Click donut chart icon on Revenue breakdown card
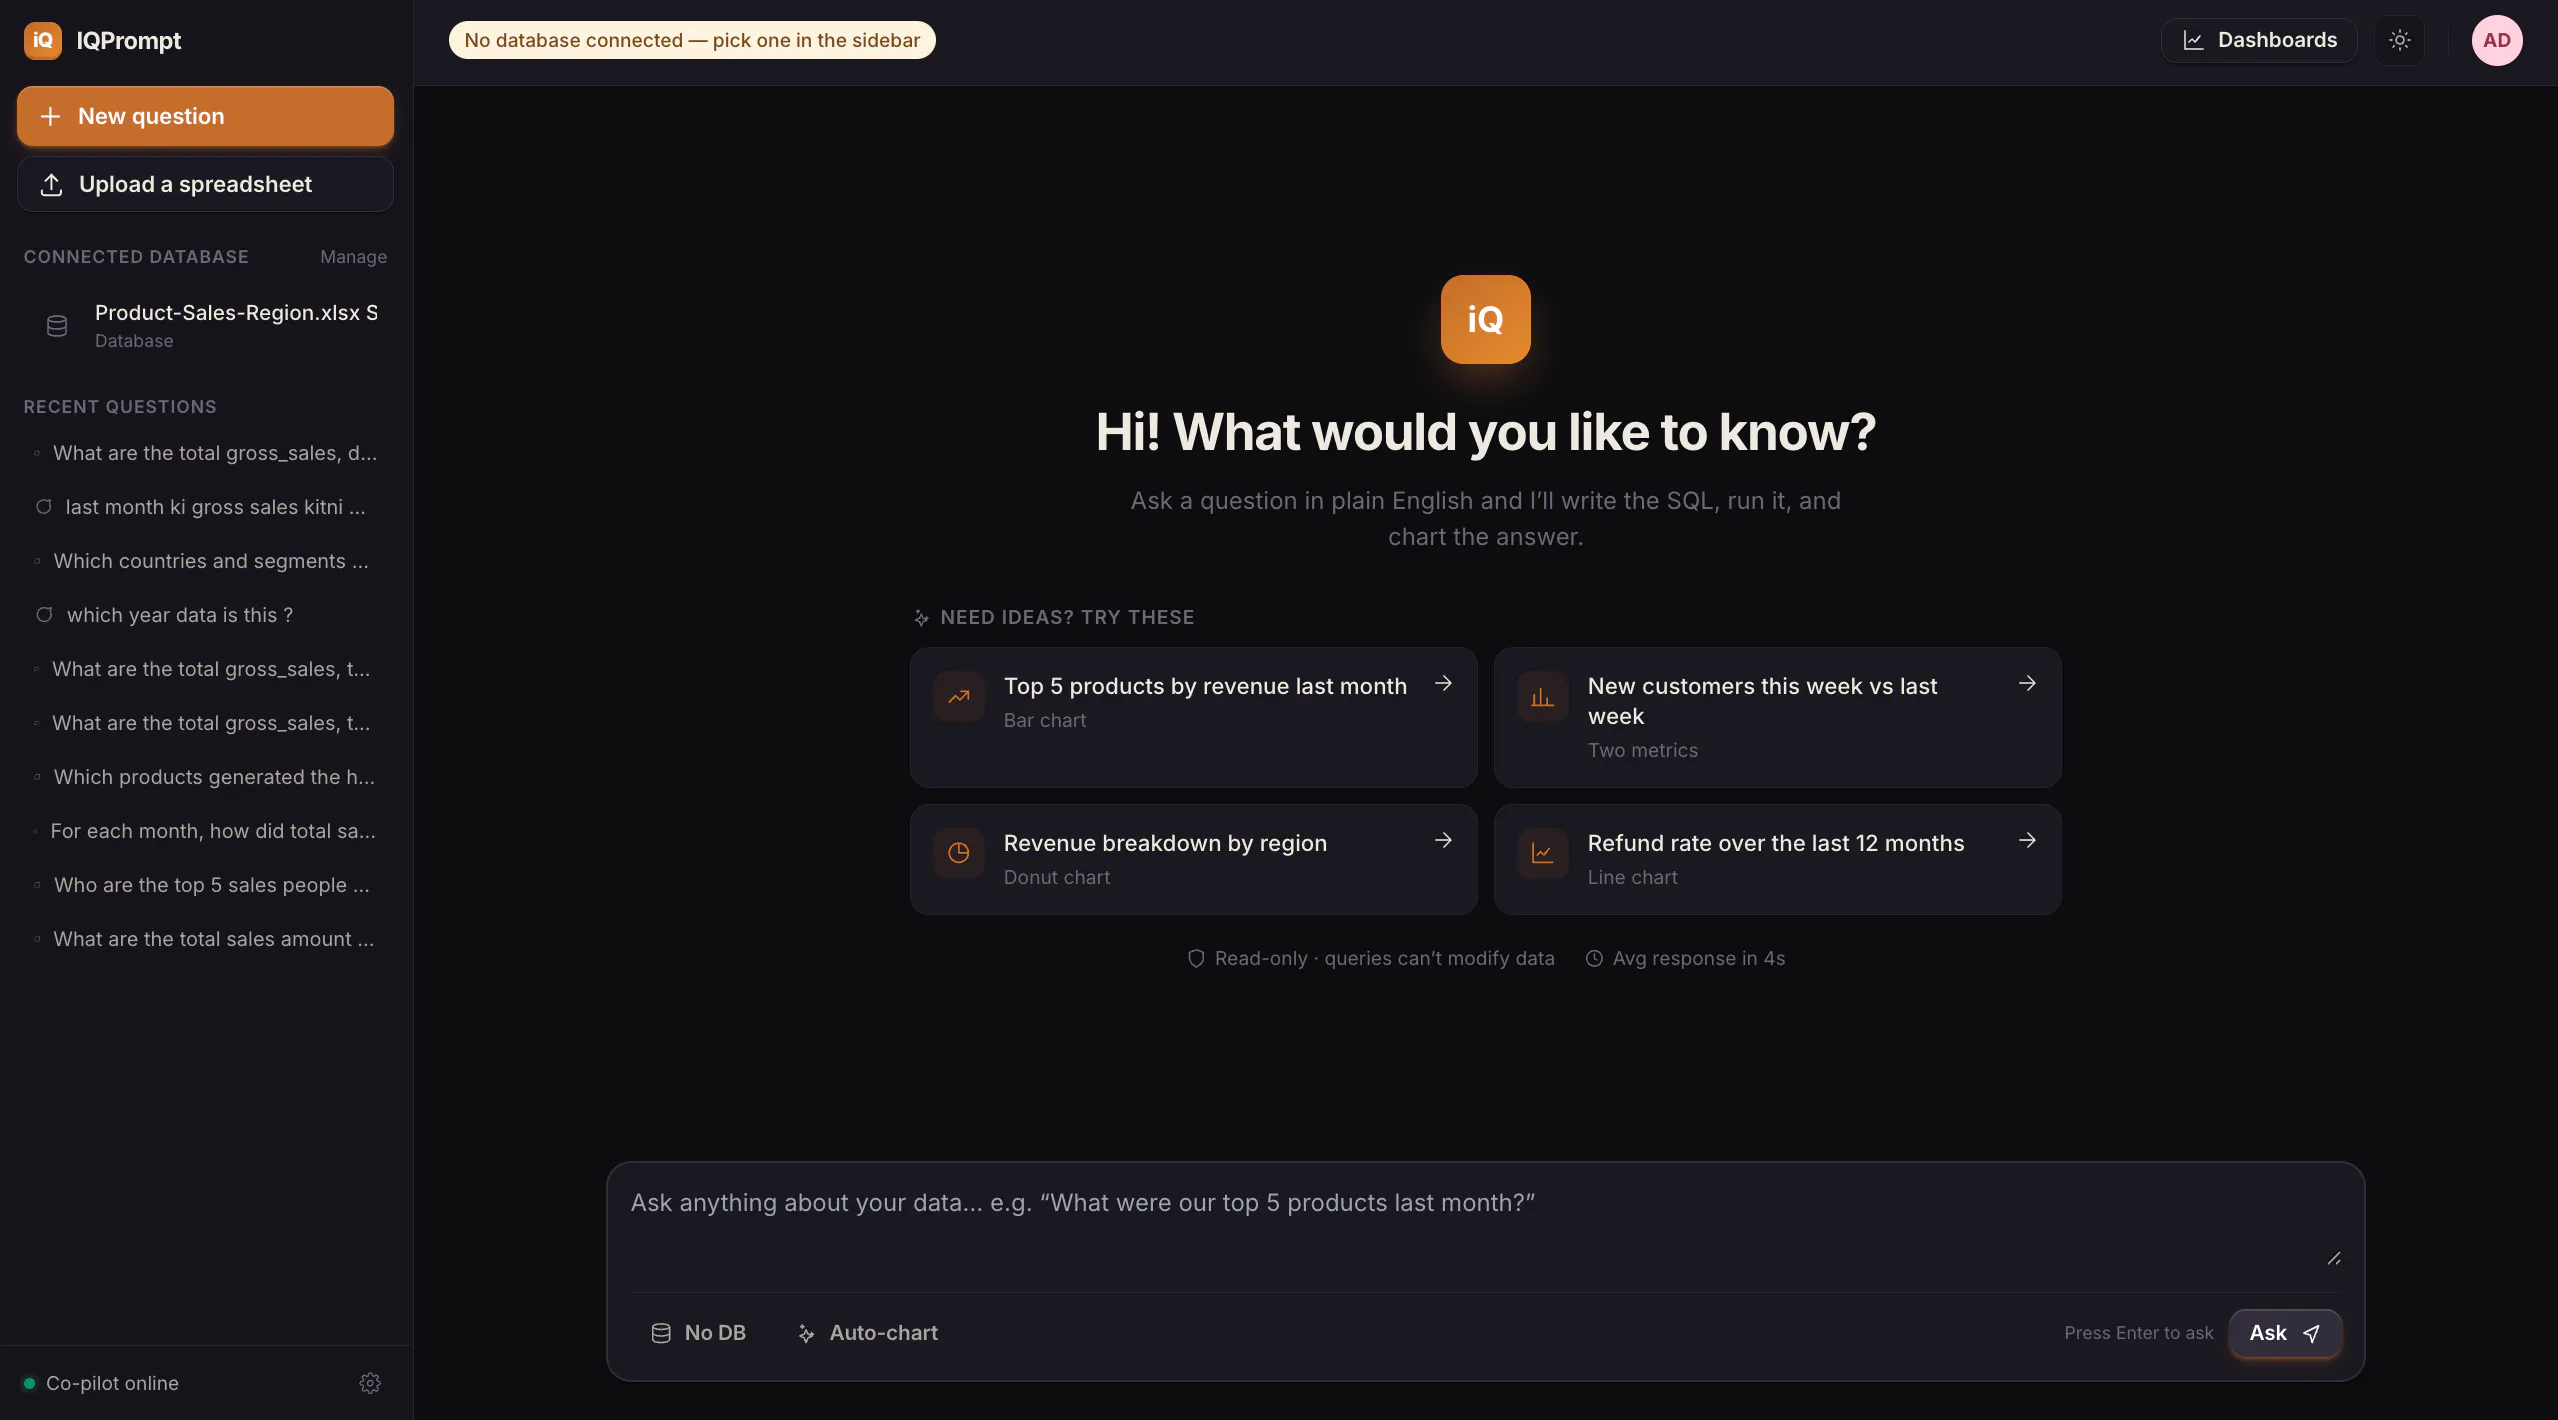The image size is (2558, 1420). click(958, 853)
